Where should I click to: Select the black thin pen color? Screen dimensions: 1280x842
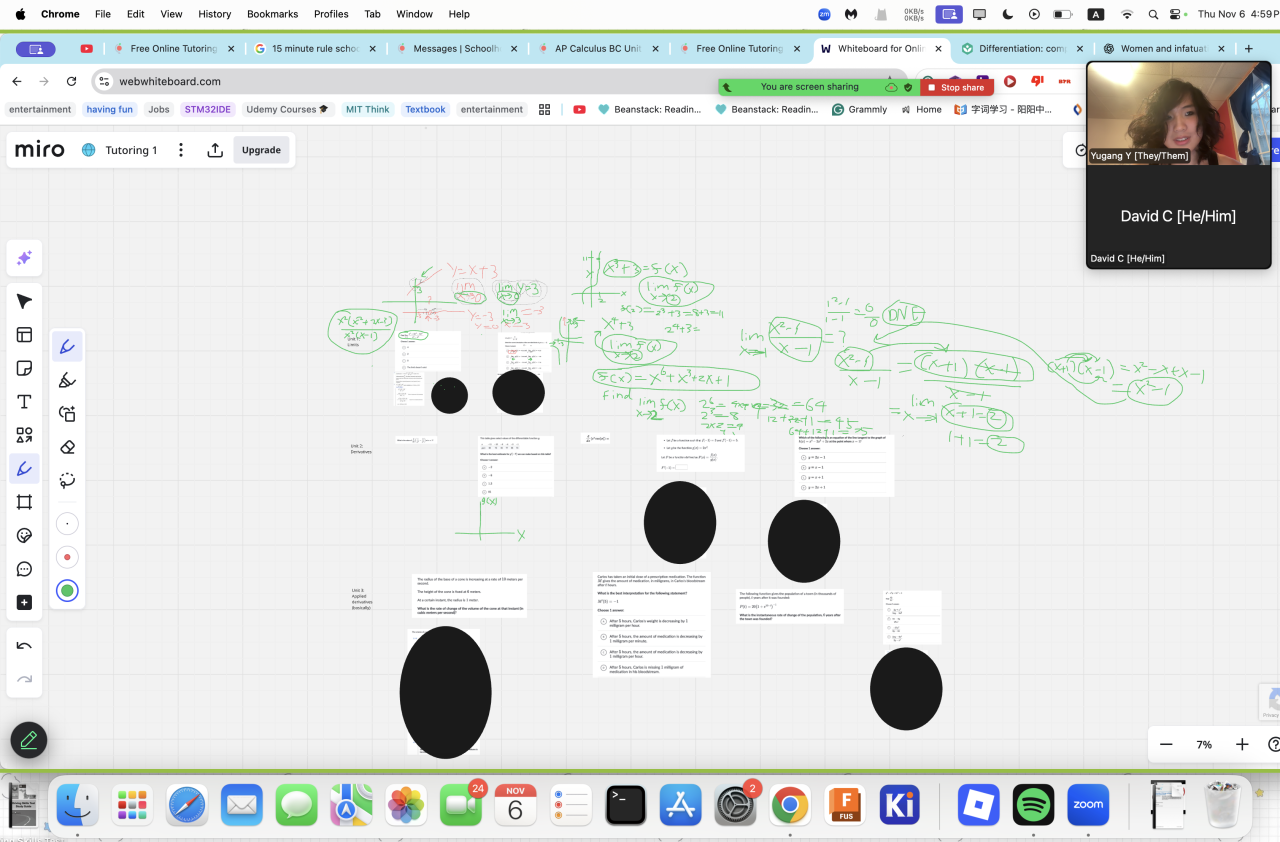[67, 523]
